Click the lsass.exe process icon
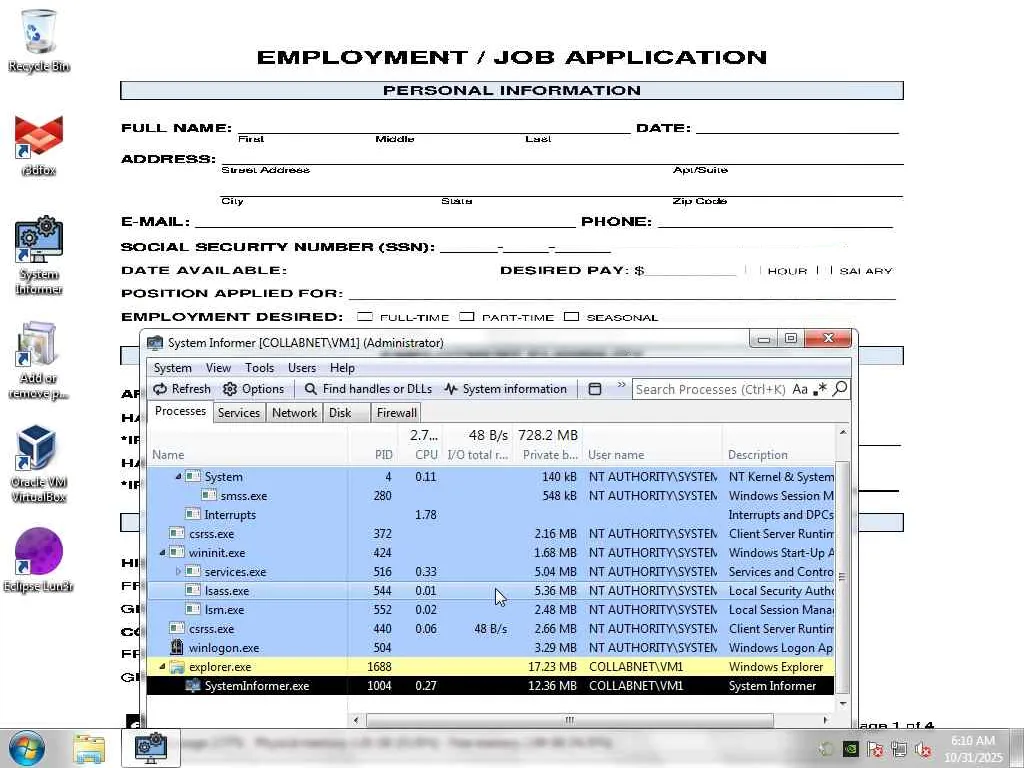 (x=193, y=590)
